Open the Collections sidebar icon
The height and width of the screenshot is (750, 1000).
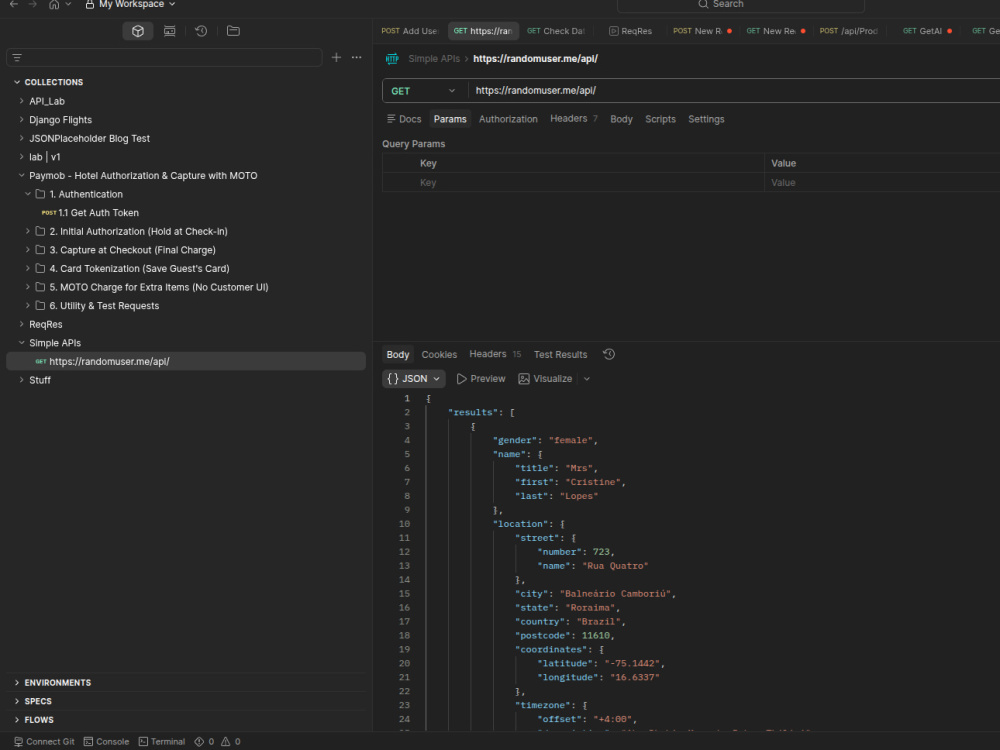pos(138,31)
